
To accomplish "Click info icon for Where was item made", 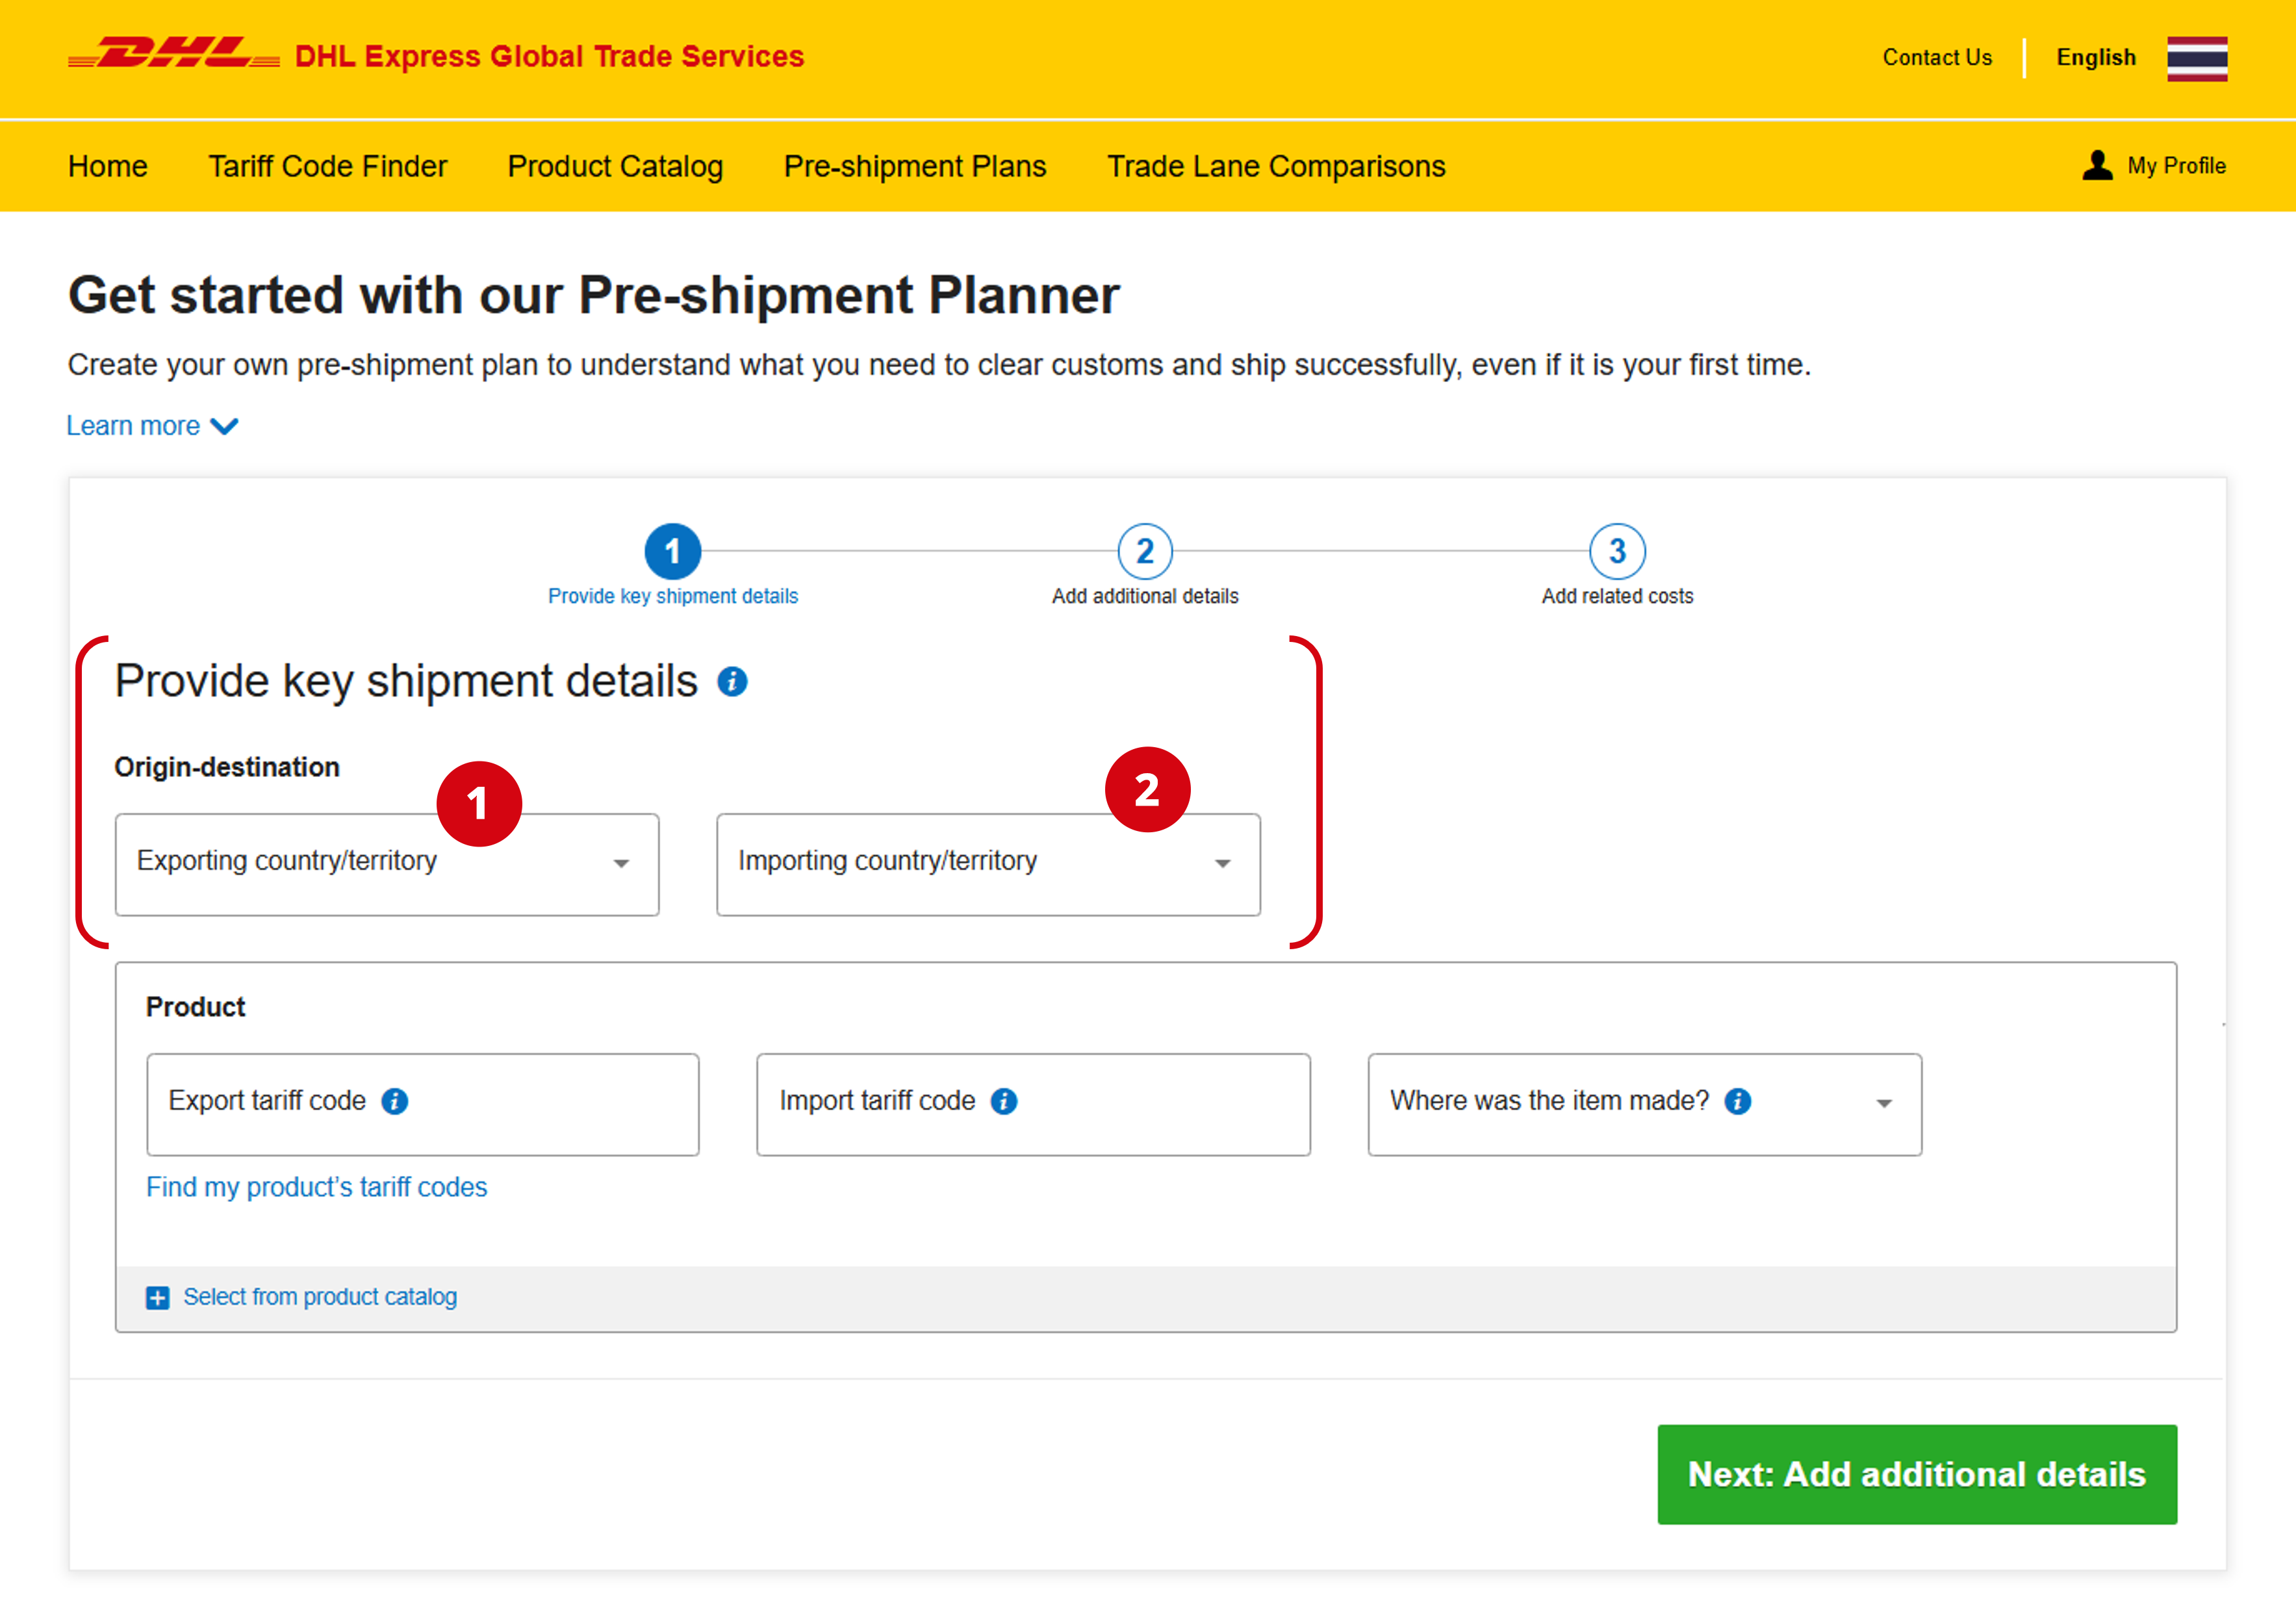I will point(1738,1101).
